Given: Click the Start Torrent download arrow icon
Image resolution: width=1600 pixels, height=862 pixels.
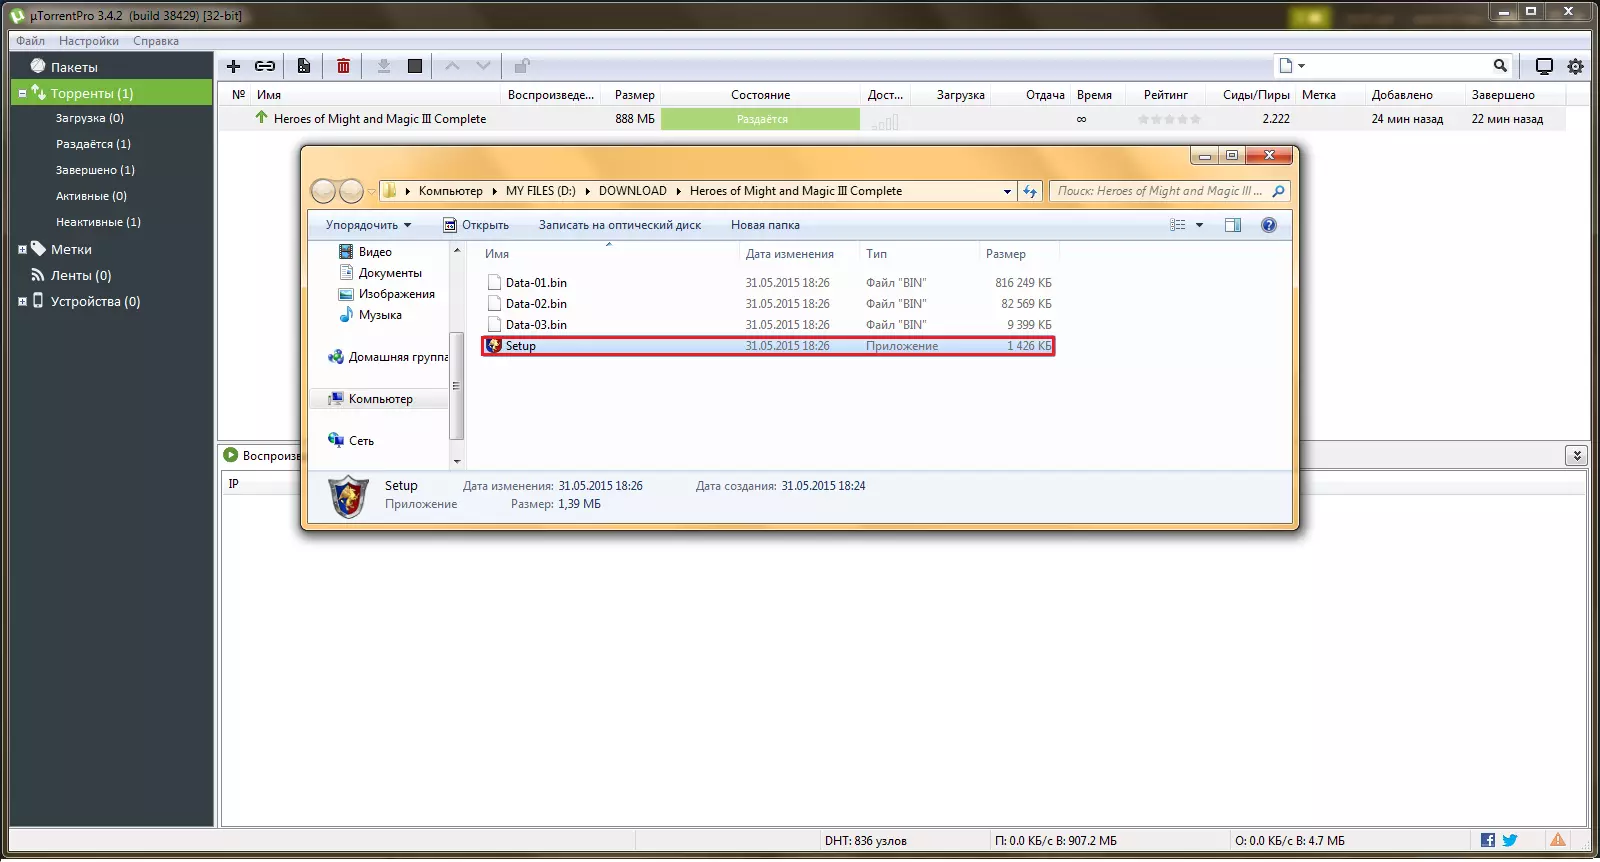Looking at the screenshot, I should 383,66.
